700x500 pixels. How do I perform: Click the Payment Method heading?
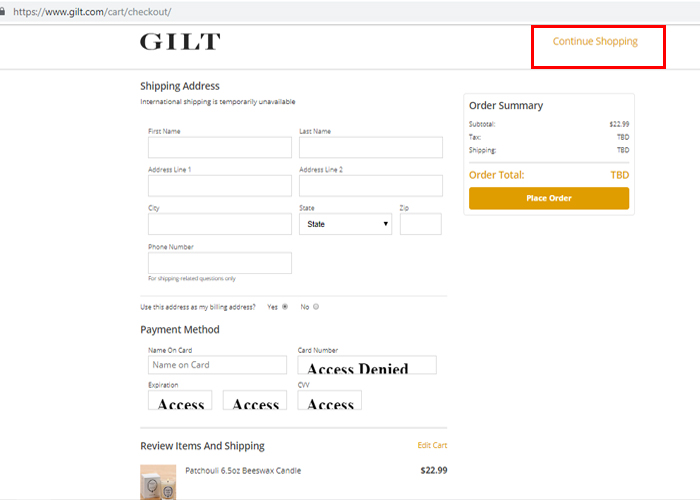pos(180,329)
